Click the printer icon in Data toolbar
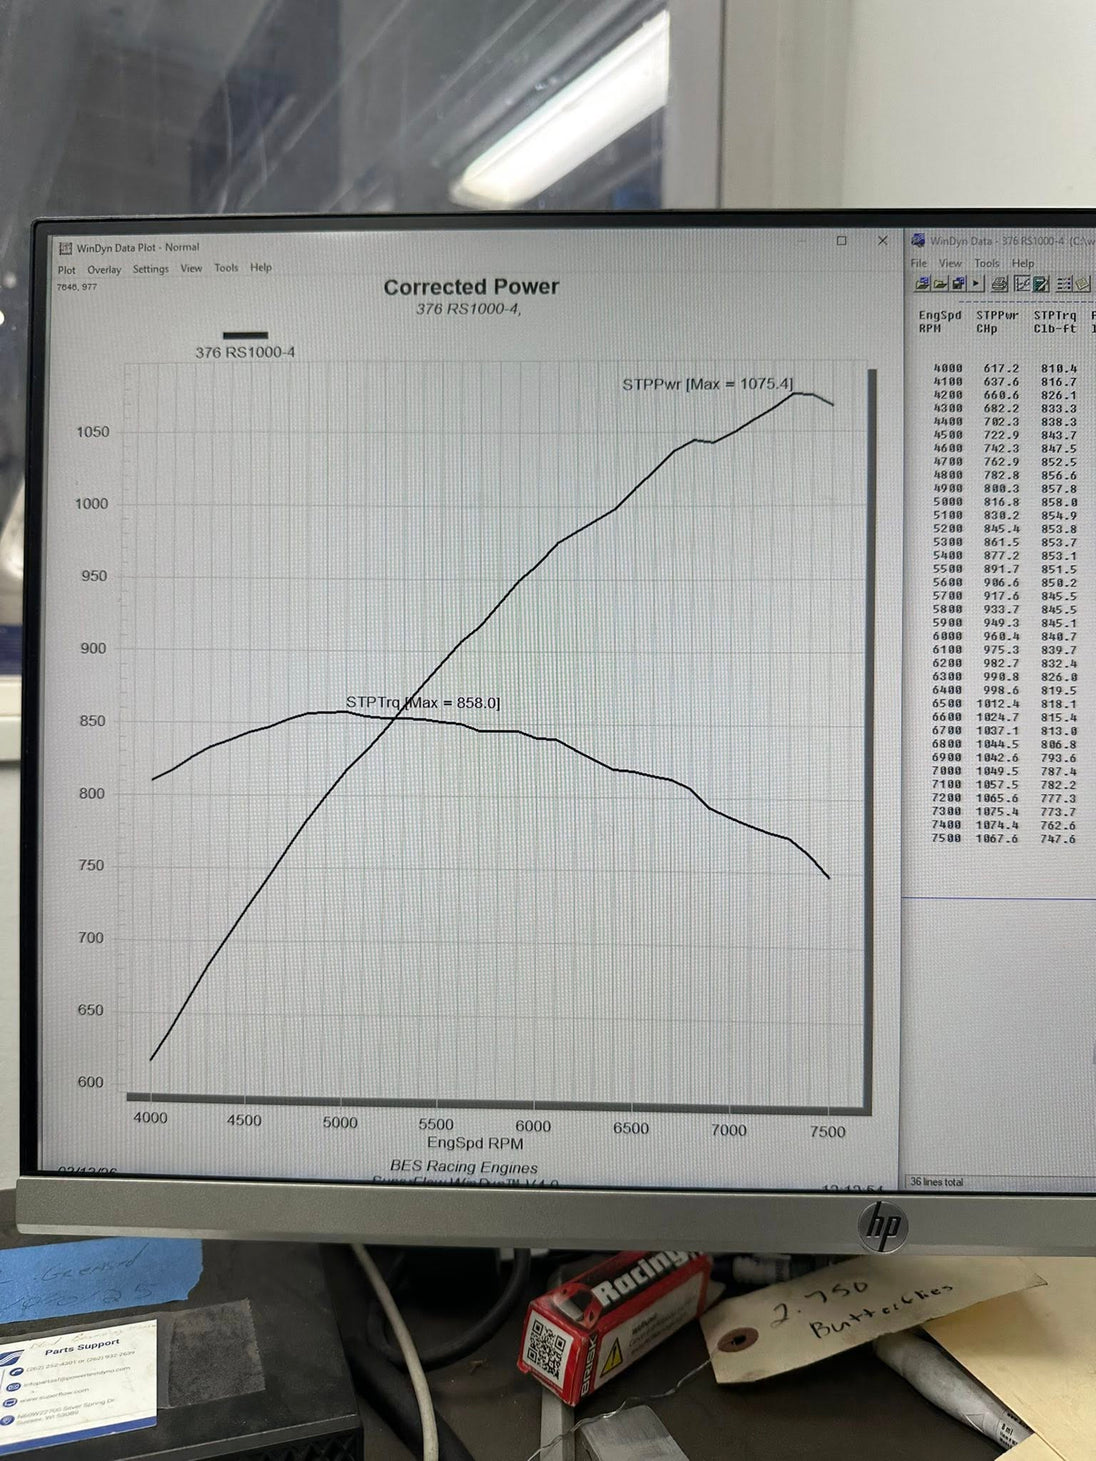The image size is (1096, 1461). tap(1000, 284)
